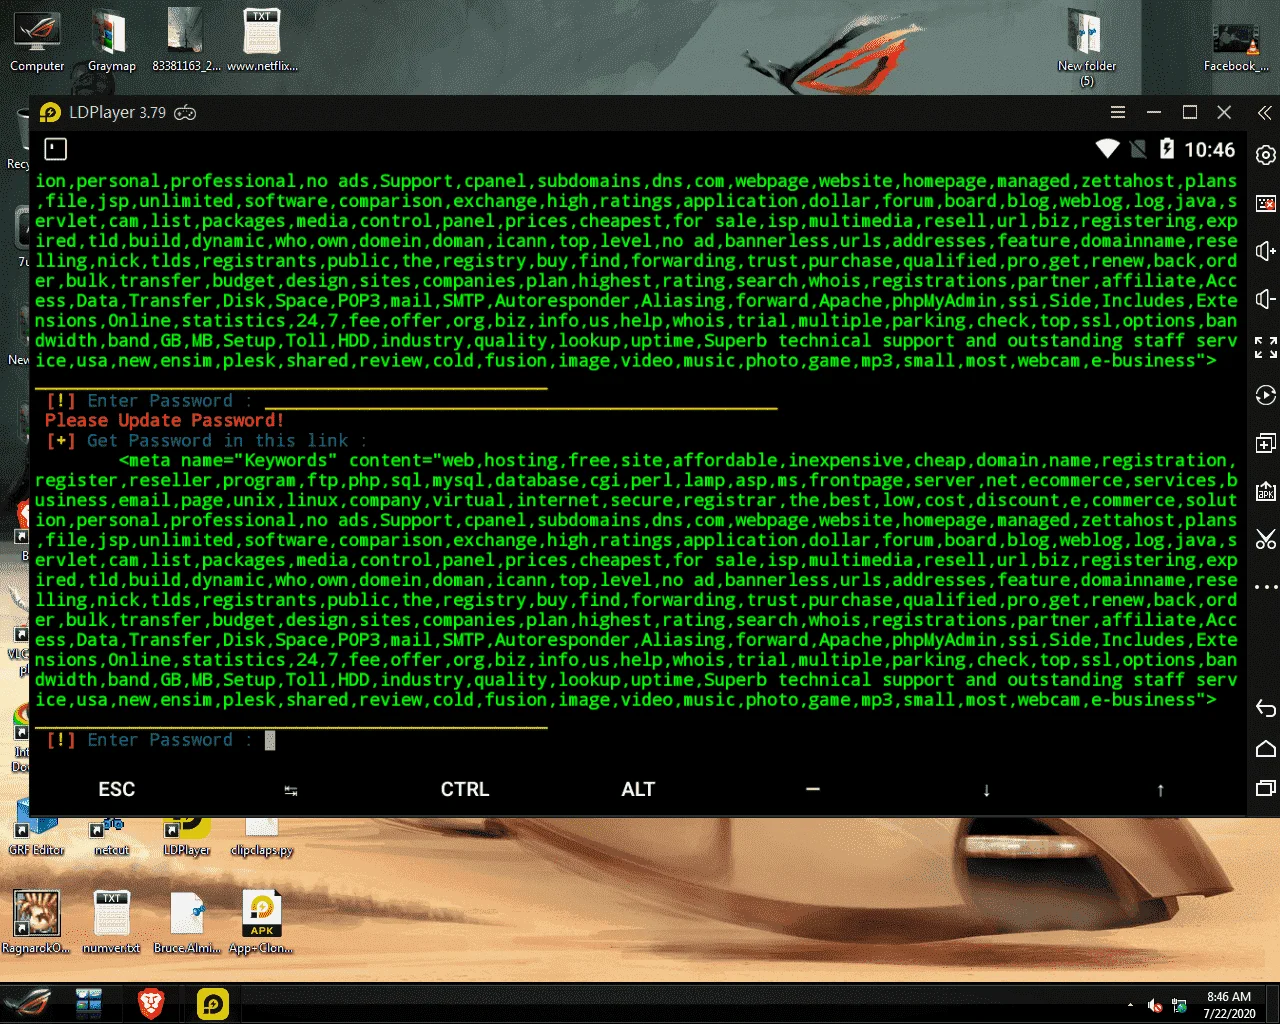
Task: Click the window switcher icon in taskbar
Action: (89, 1003)
